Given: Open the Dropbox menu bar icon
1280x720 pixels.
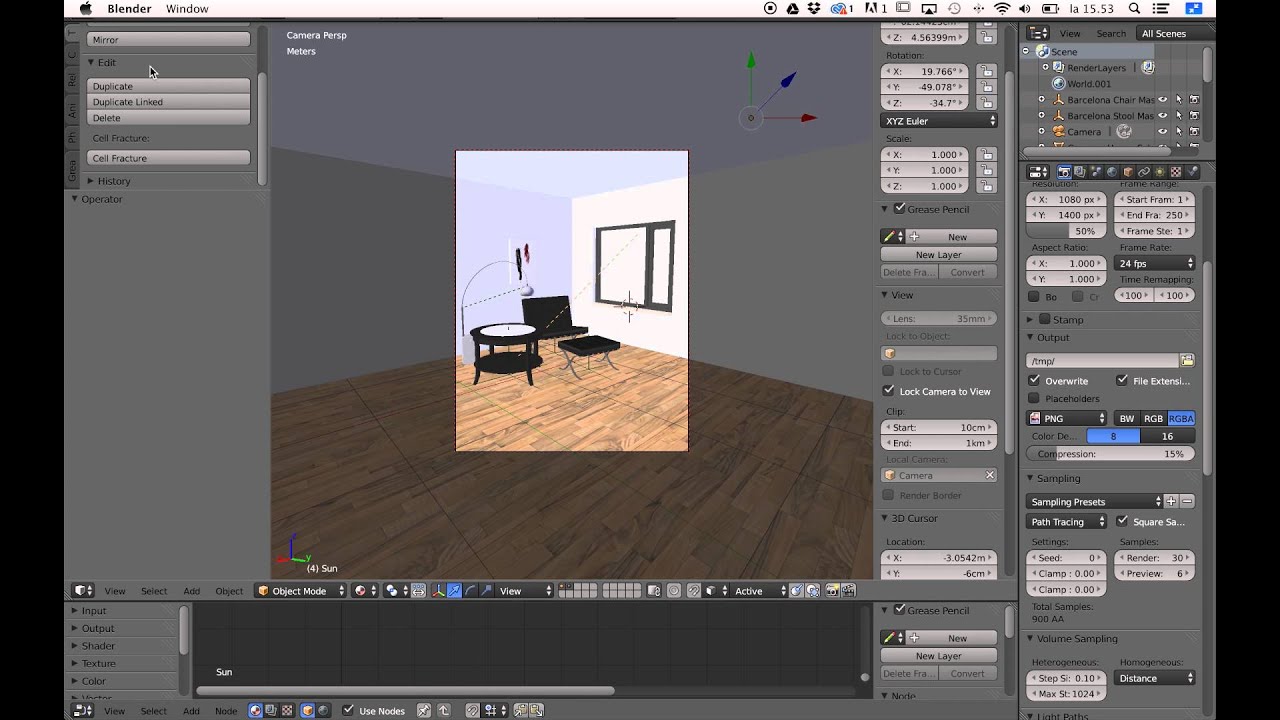Looking at the screenshot, I should click(815, 8).
